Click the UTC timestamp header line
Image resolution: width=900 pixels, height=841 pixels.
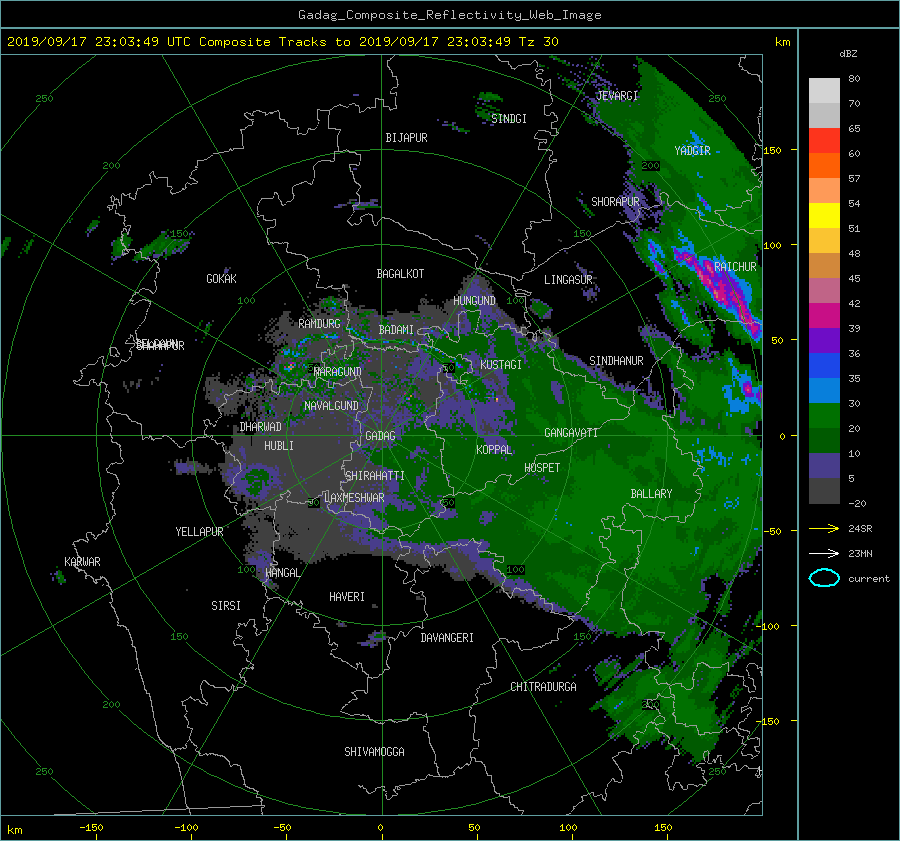pos(282,41)
